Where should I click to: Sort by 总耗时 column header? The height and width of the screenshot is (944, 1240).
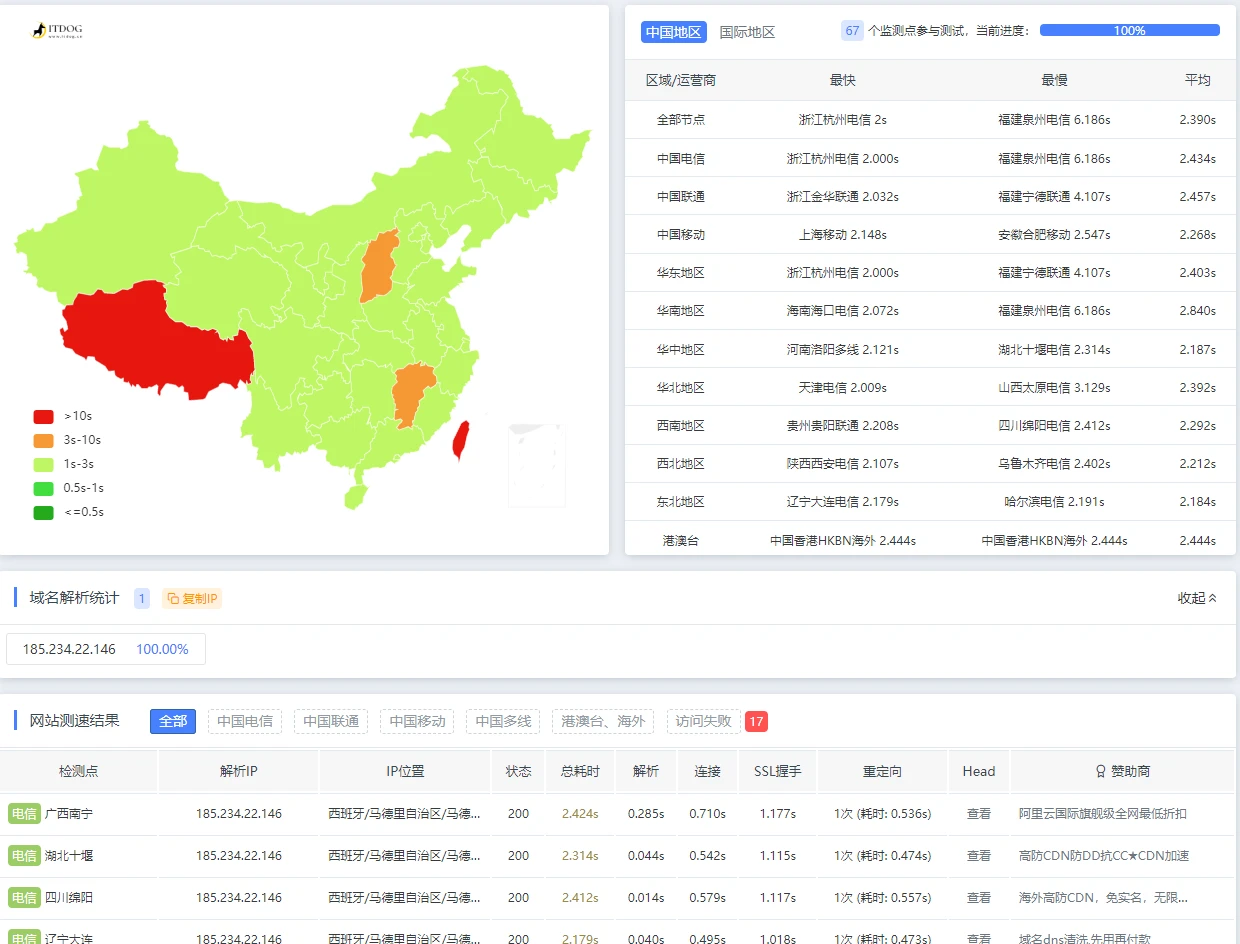(580, 771)
